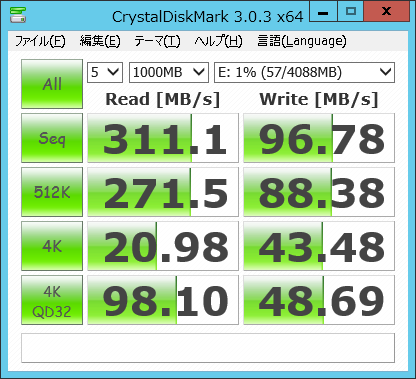Click the CrystalDiskMark app icon in title bar
The image size is (416, 379).
coord(18,14)
